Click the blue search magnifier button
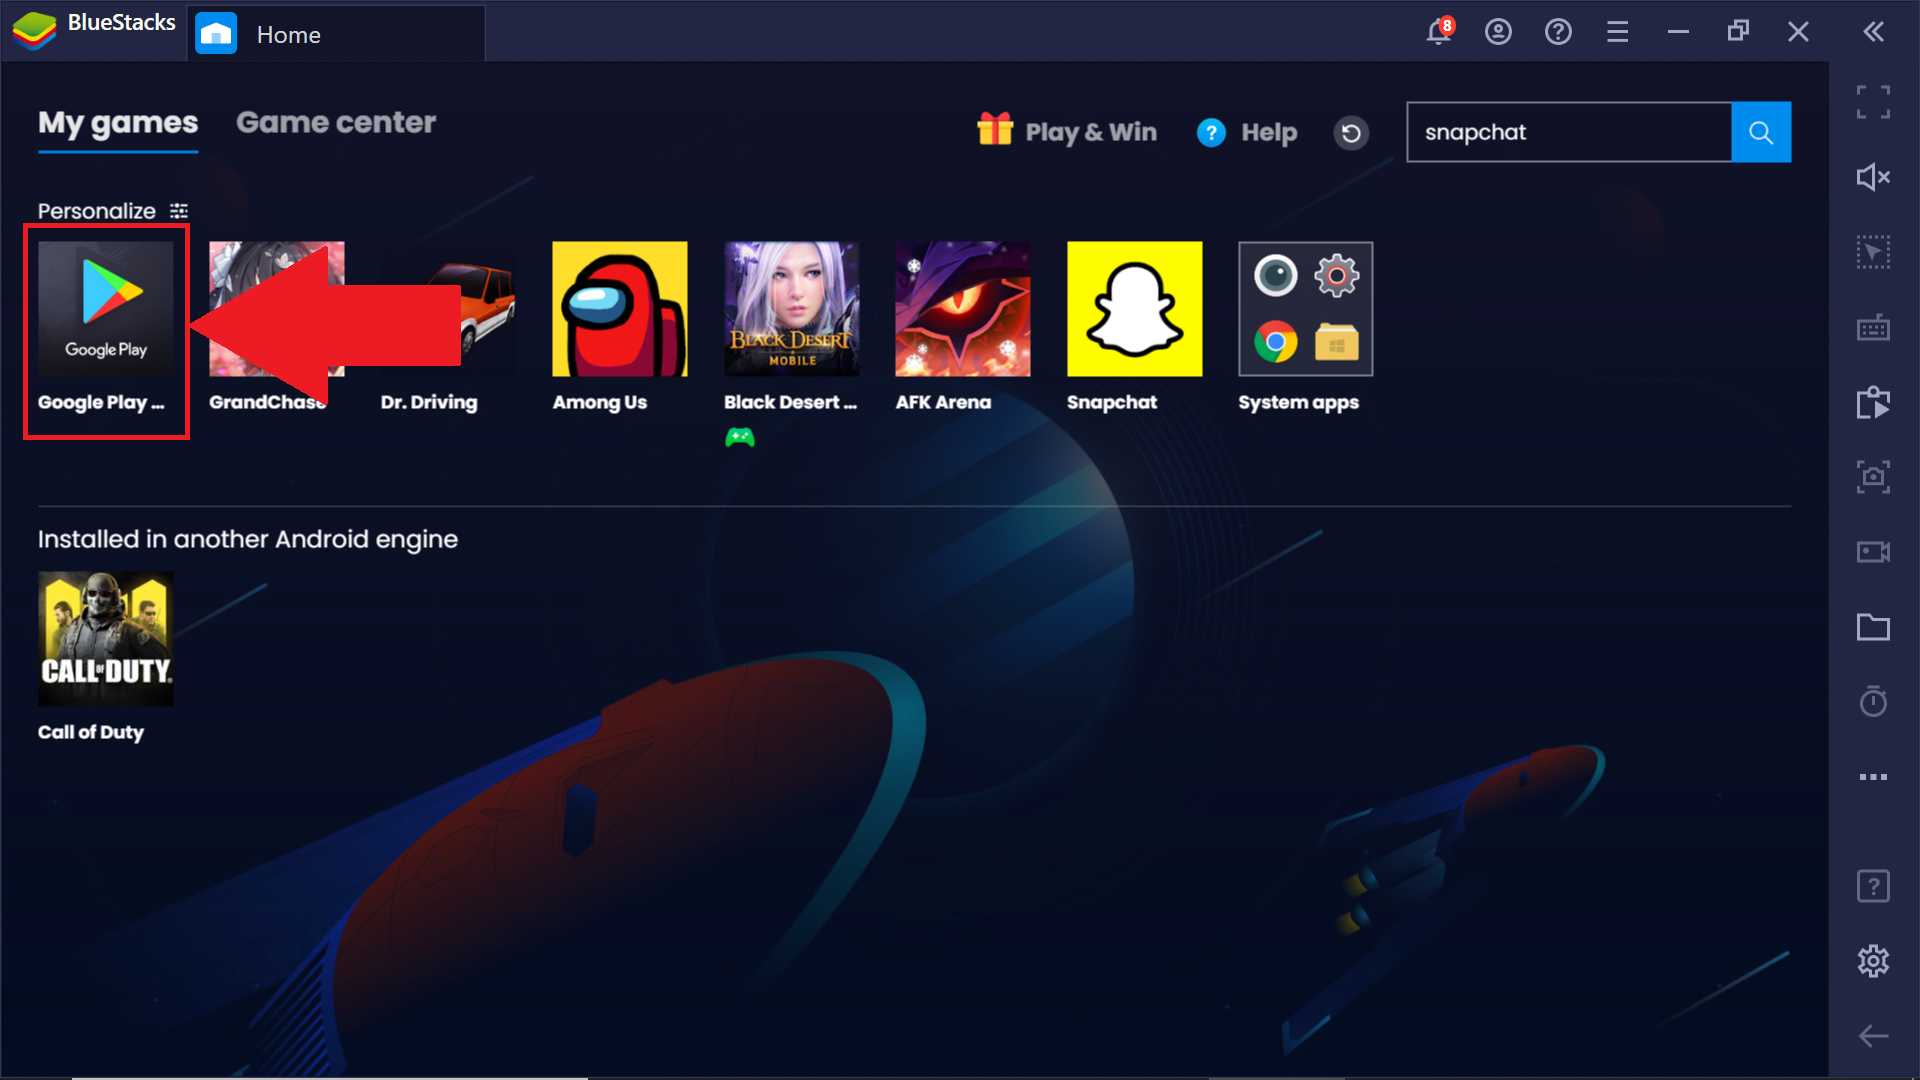This screenshot has width=1920, height=1080. tap(1761, 132)
